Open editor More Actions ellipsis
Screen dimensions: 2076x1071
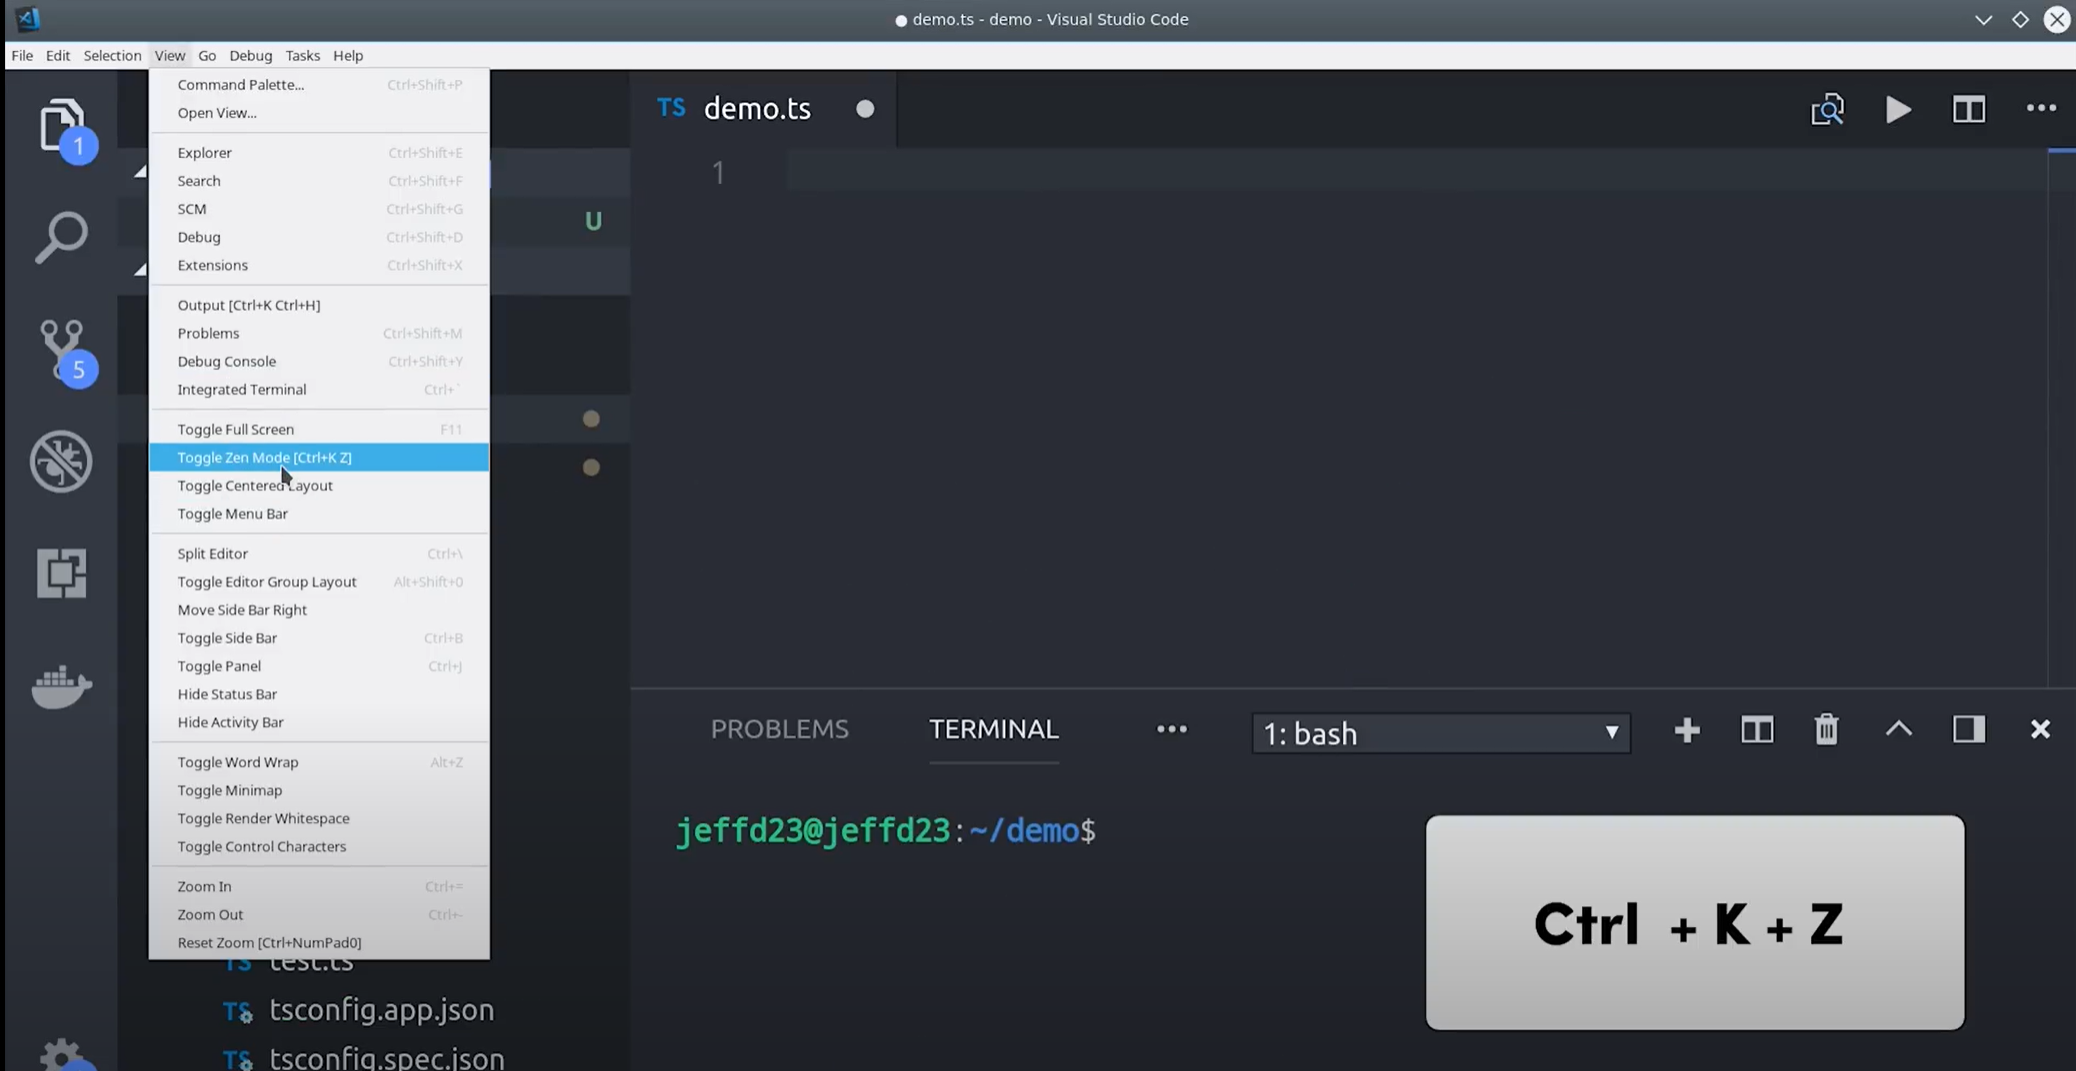(2041, 108)
